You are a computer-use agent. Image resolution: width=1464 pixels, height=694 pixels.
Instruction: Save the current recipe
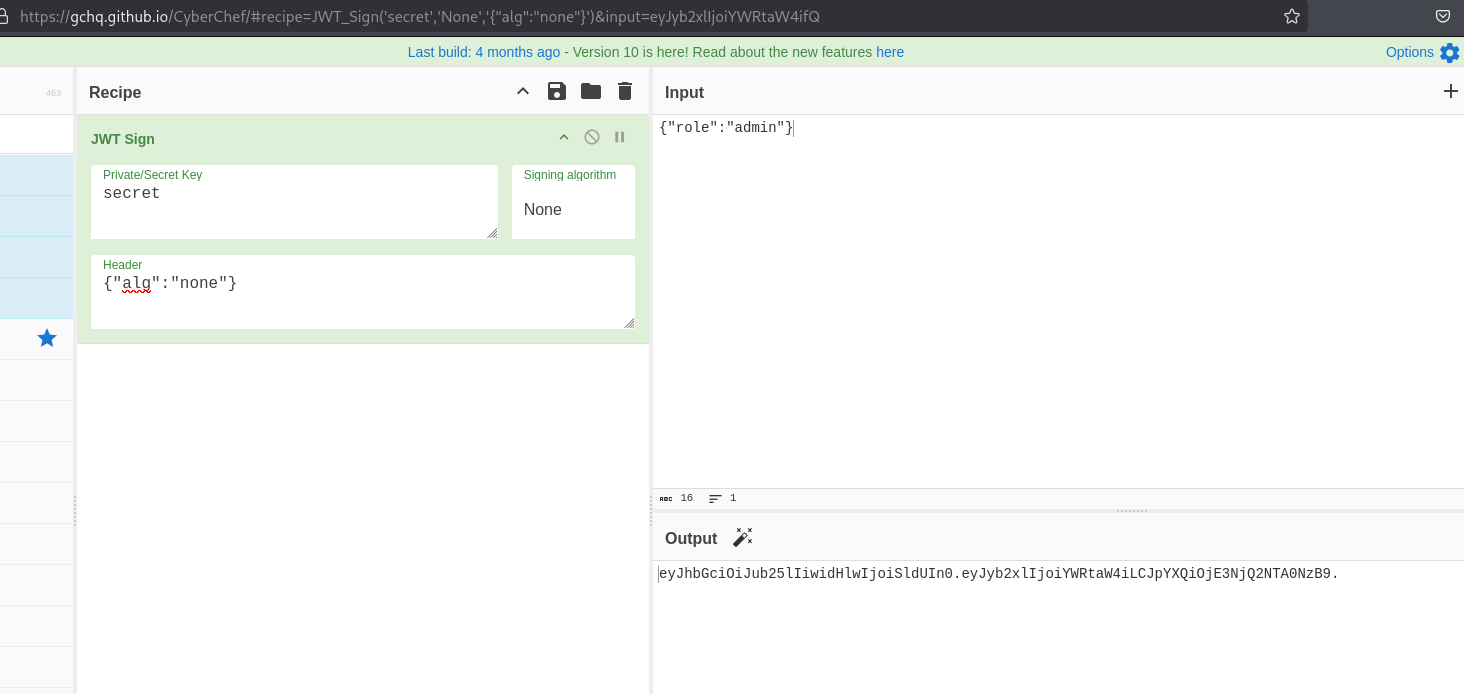557,92
